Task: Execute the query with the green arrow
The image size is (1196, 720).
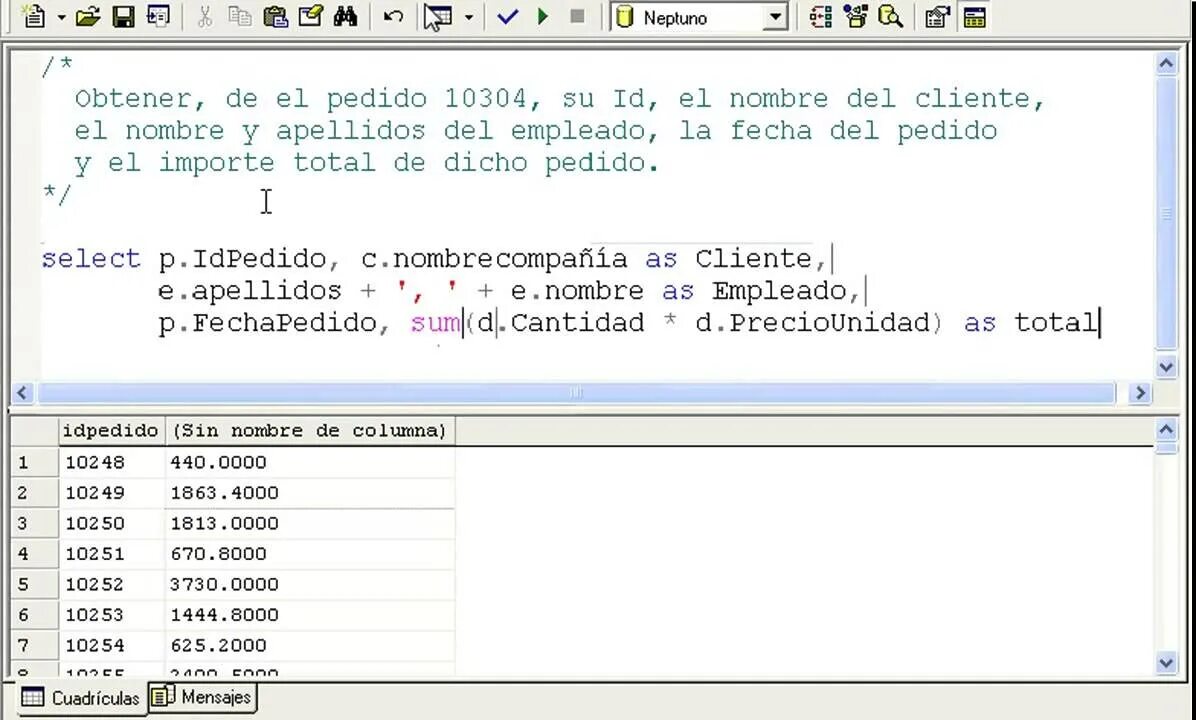Action: point(543,17)
